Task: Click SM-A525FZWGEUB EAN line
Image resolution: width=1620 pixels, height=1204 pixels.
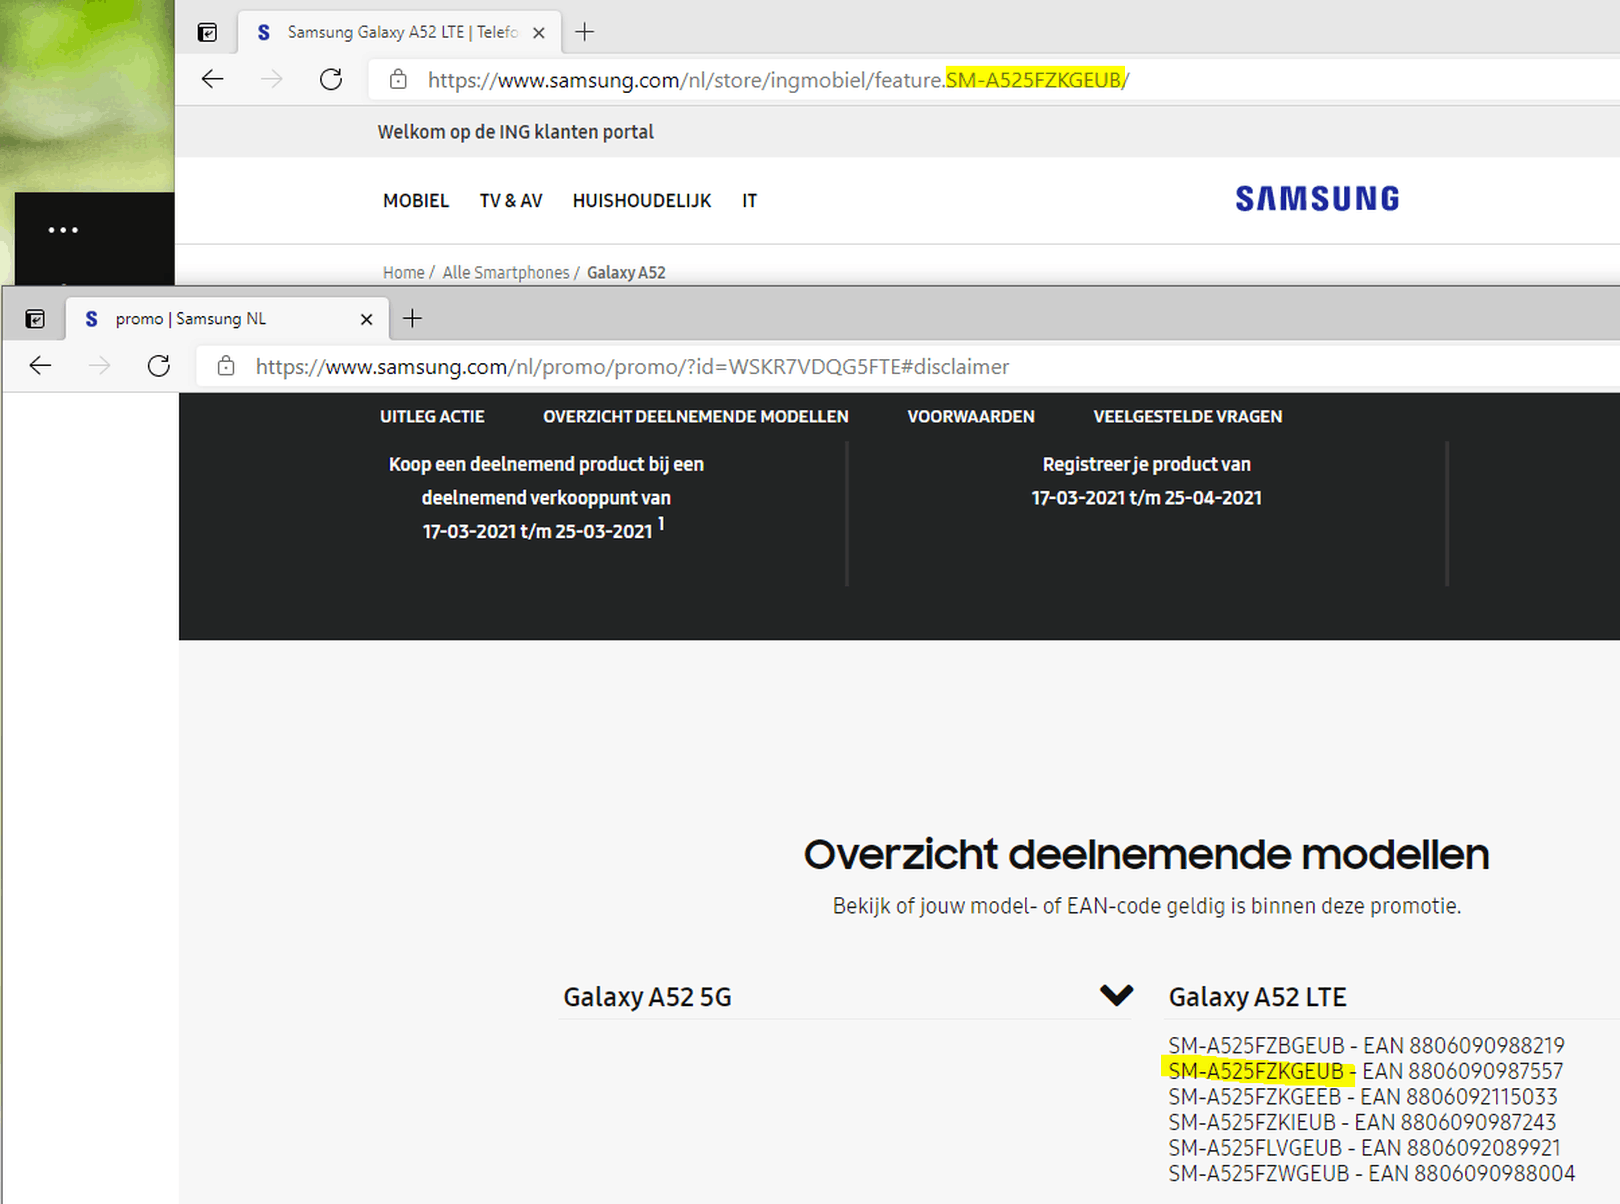Action: pyautogui.click(x=1371, y=1173)
